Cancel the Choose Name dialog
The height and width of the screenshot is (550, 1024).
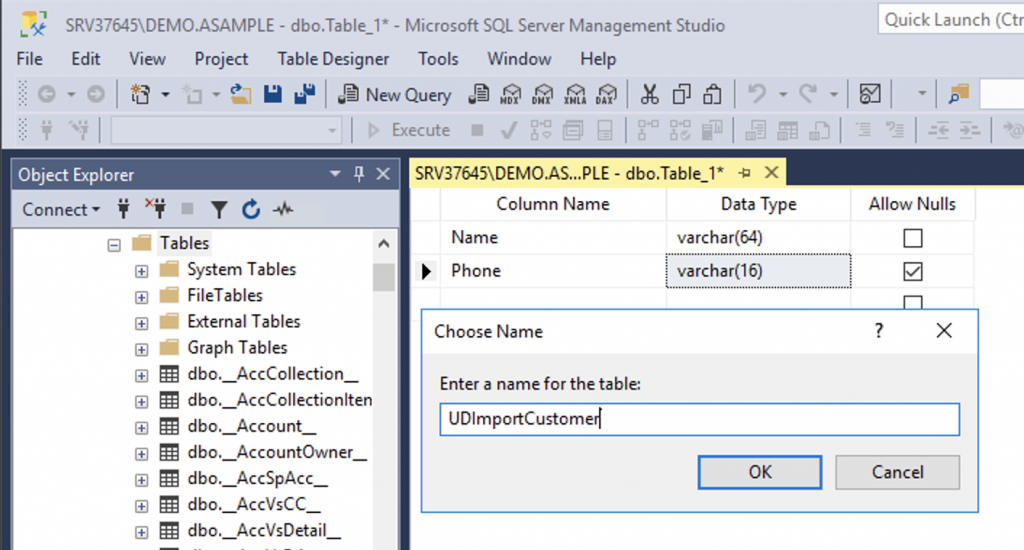pos(897,472)
